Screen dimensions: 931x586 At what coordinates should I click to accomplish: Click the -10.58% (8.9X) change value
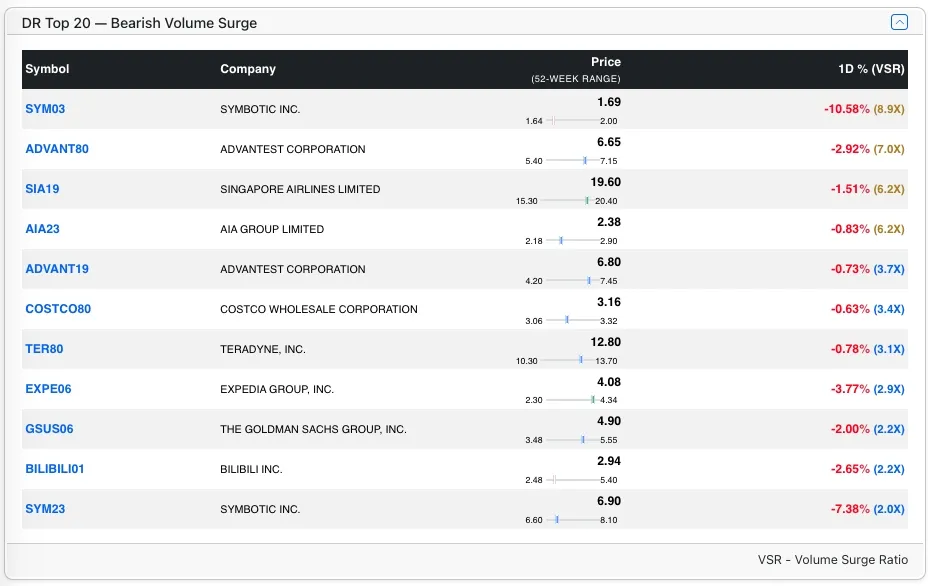coord(864,109)
